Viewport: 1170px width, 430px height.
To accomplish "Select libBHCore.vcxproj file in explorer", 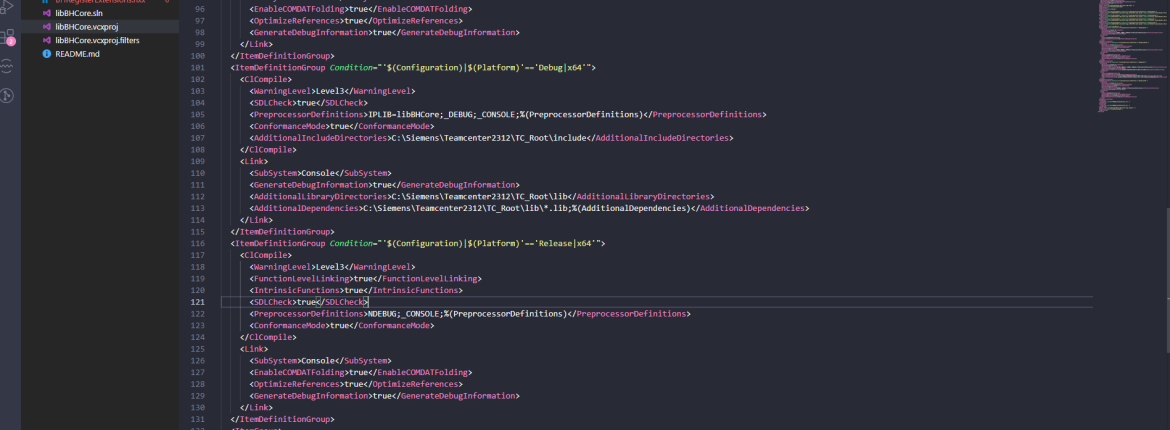I will tap(87, 27).
